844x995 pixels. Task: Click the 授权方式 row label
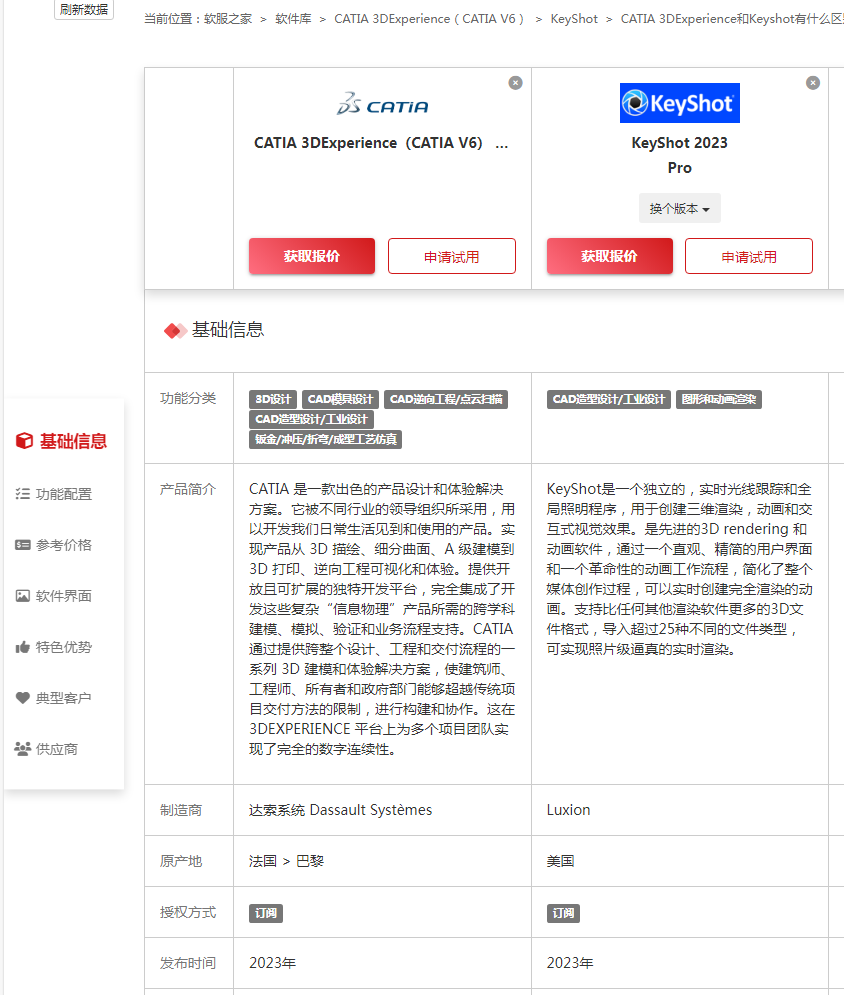tap(188, 912)
